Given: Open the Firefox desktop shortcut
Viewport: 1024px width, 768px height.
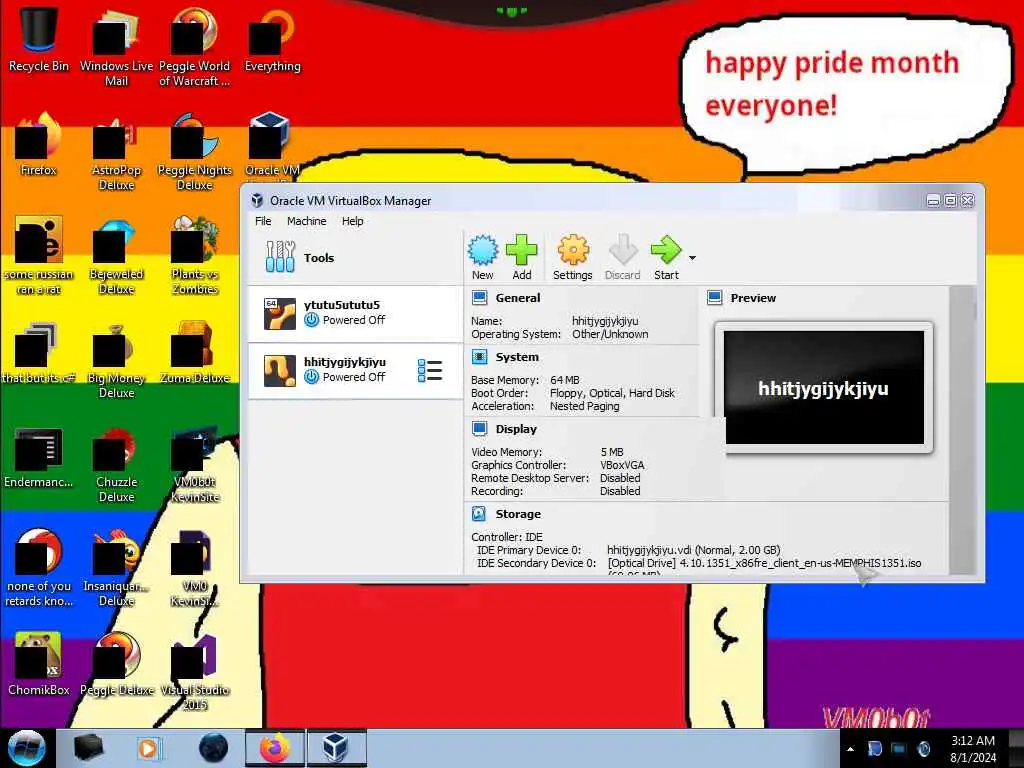Looking at the screenshot, I should (39, 145).
